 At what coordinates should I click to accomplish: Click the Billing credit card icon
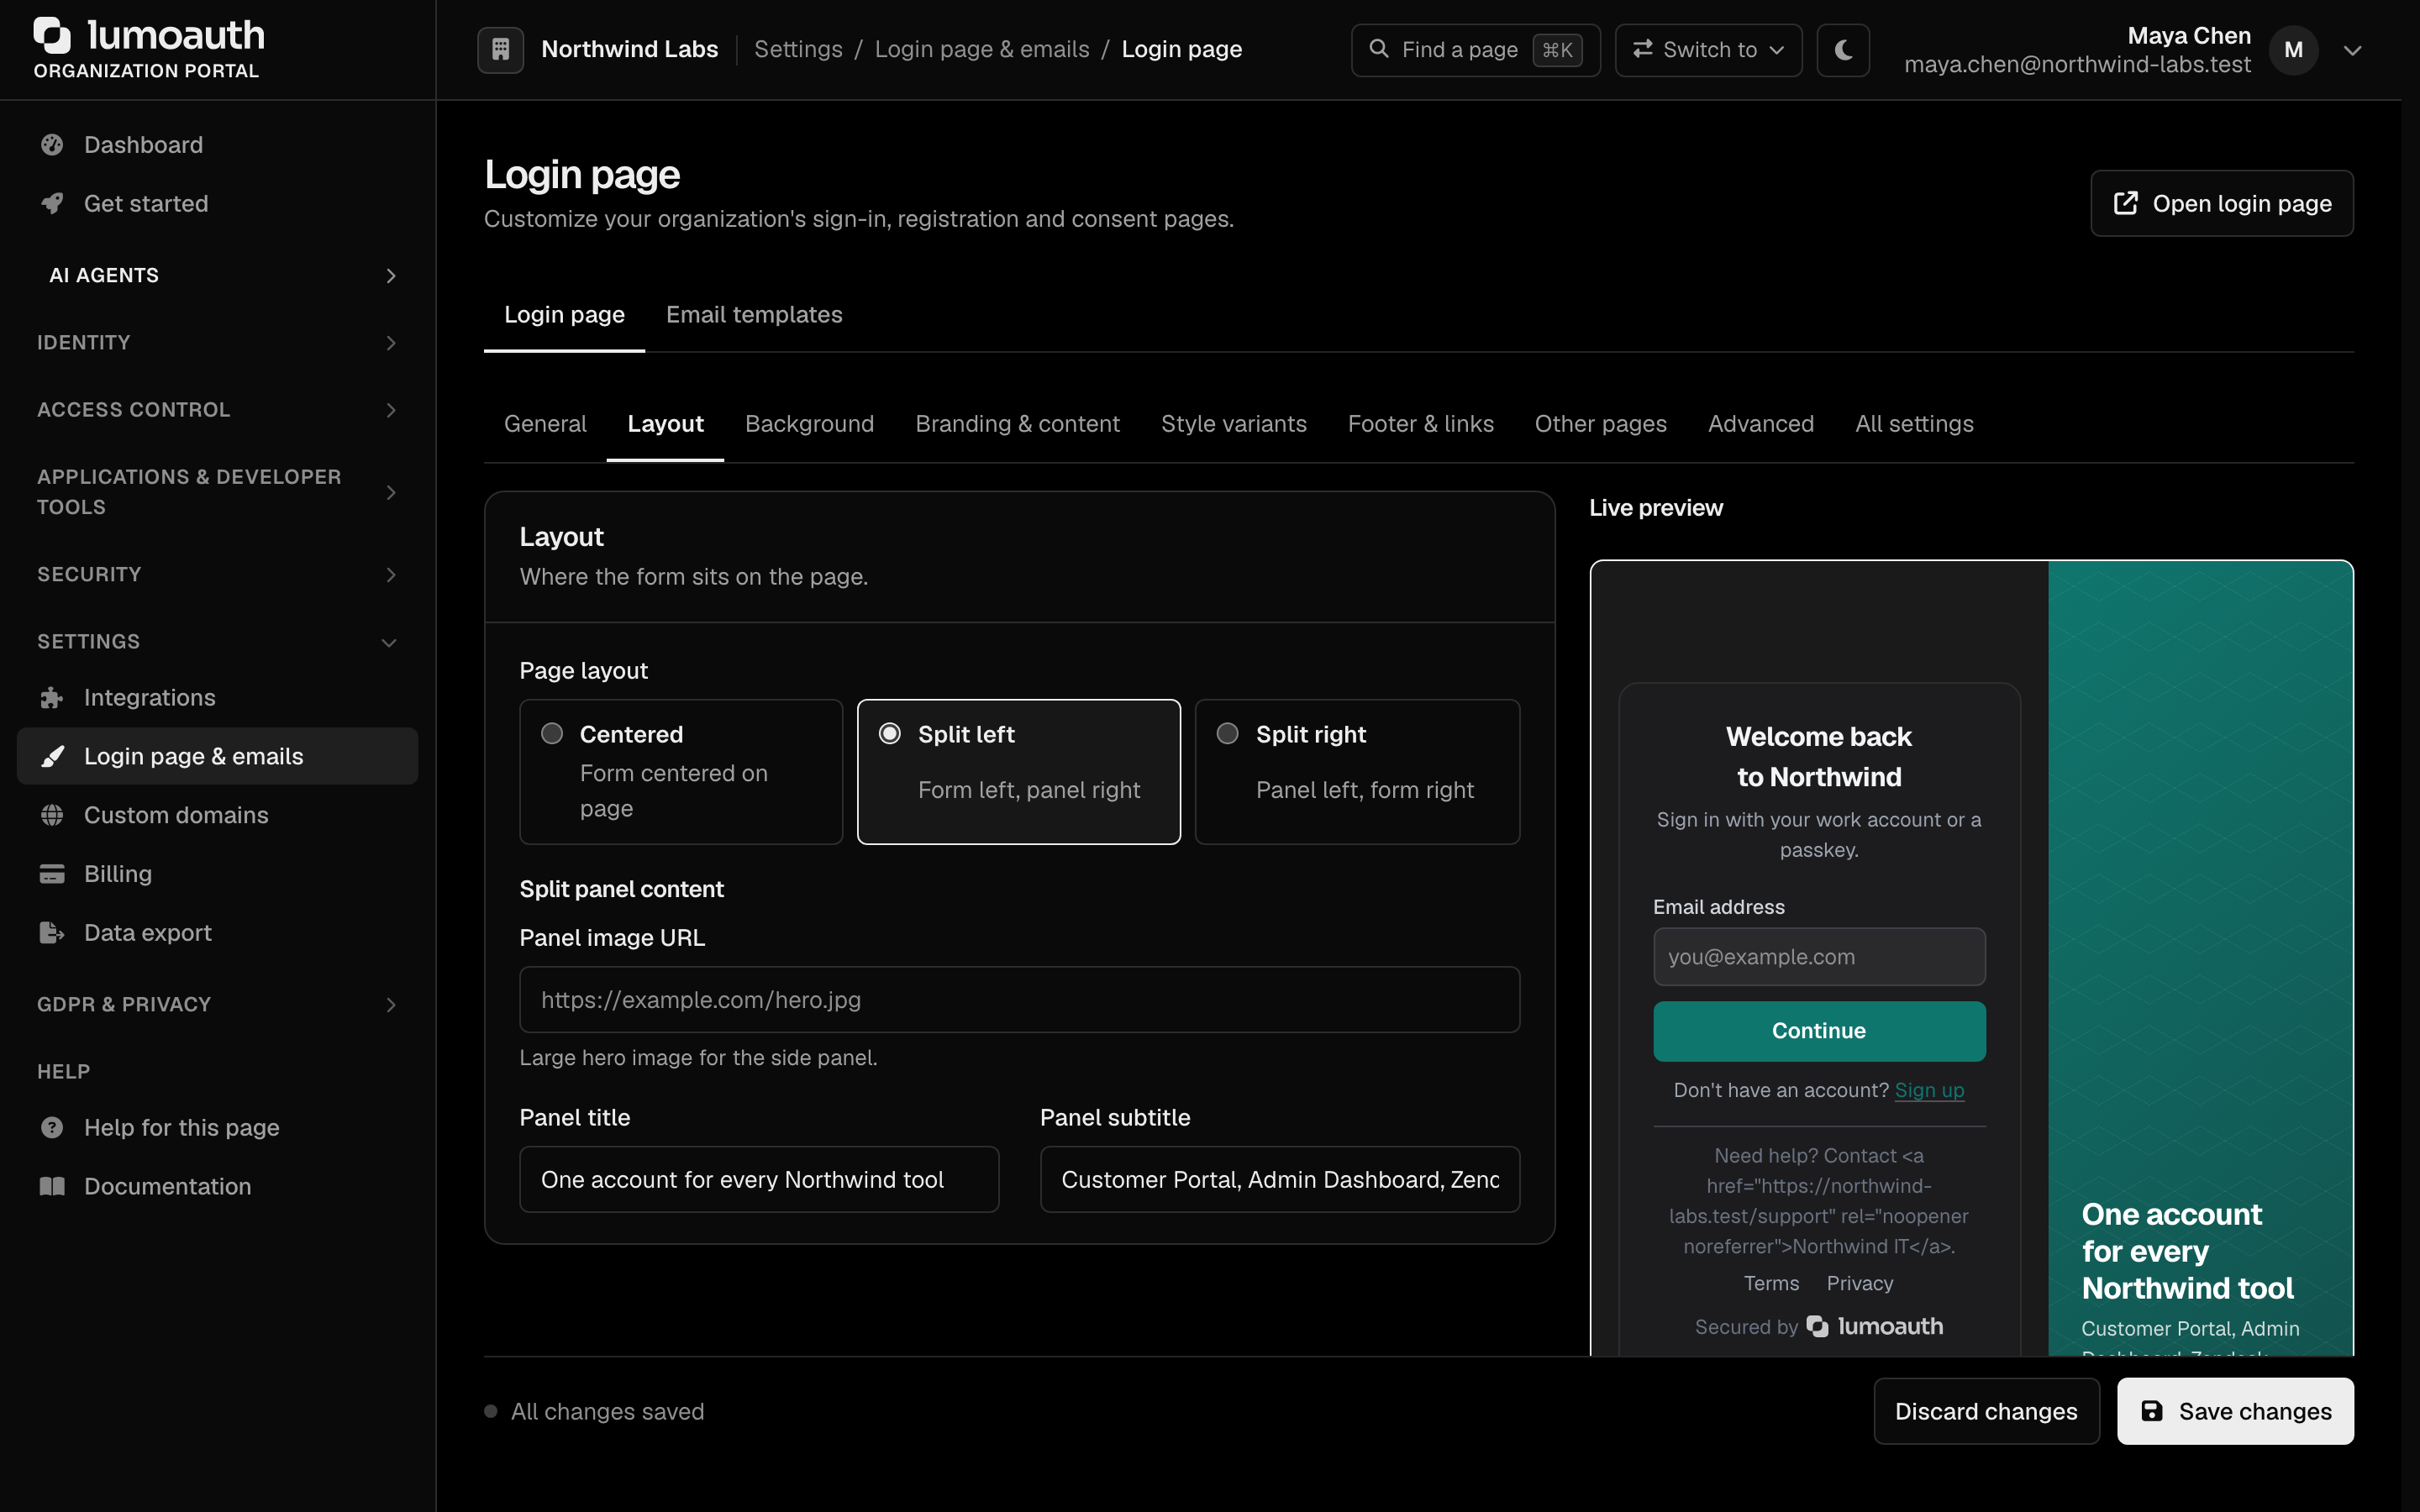point(52,874)
